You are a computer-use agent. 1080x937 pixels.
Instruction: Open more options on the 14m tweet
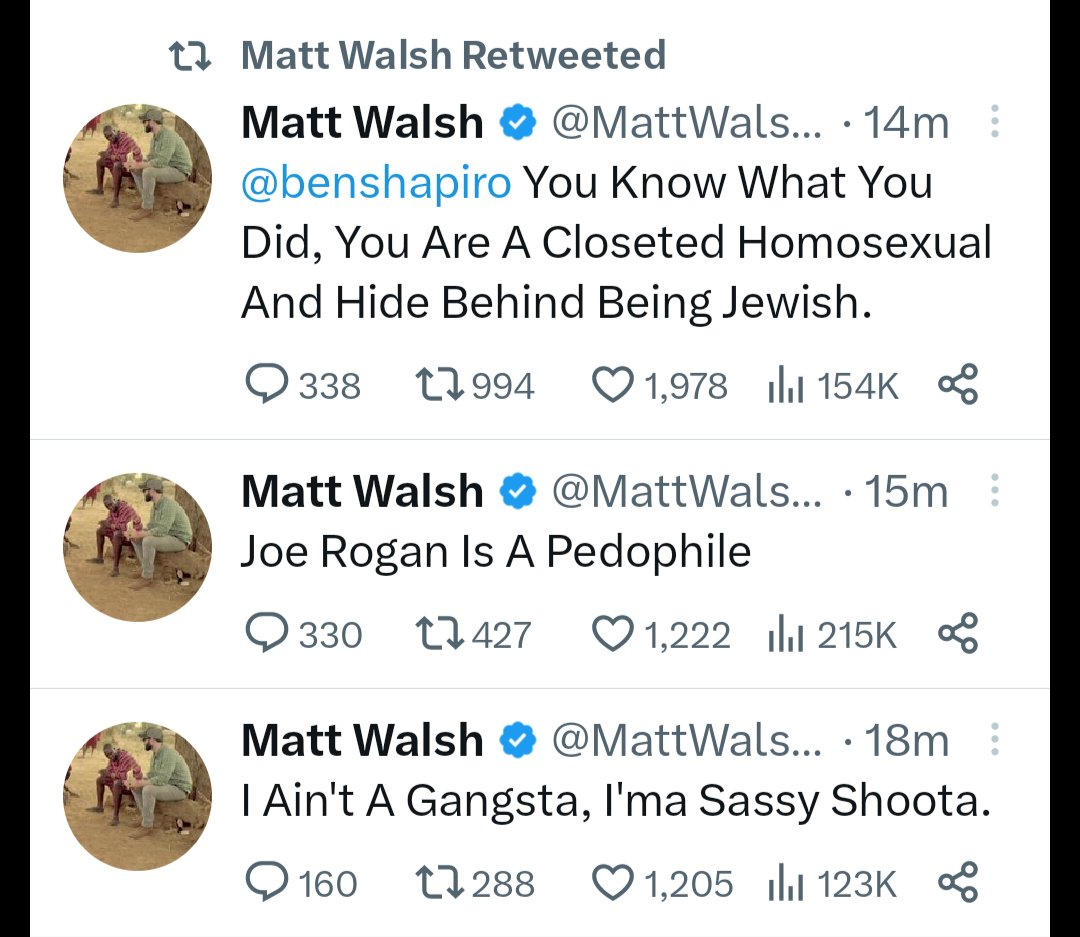point(994,121)
